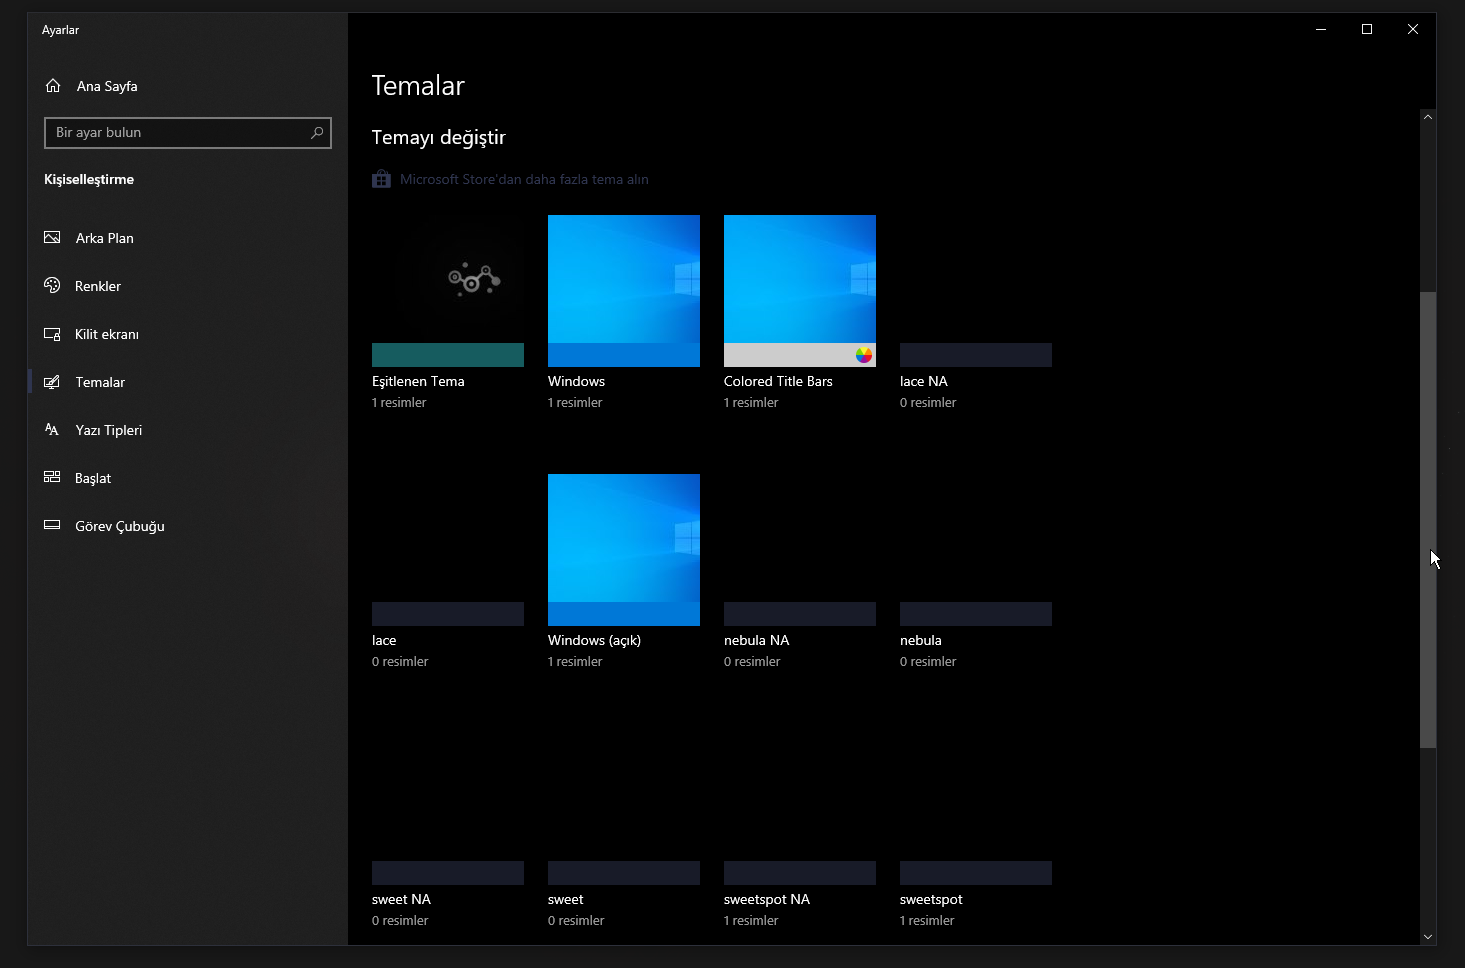Open the Başlat settings page
This screenshot has width=1465, height=968.
click(x=188, y=478)
